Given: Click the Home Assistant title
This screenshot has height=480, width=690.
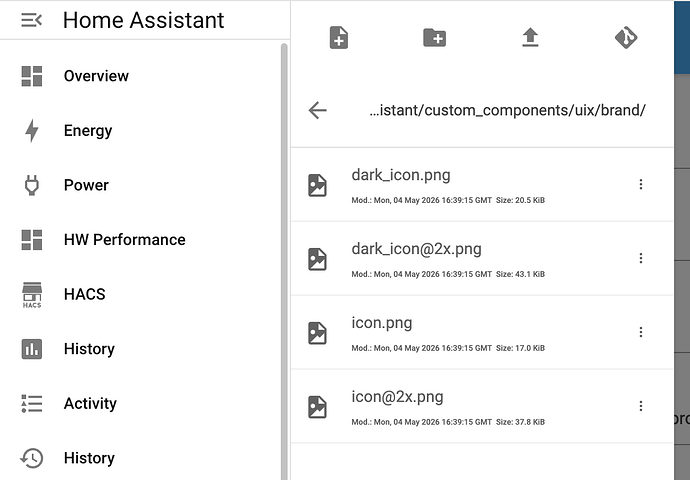Looking at the screenshot, I should tap(143, 20).
